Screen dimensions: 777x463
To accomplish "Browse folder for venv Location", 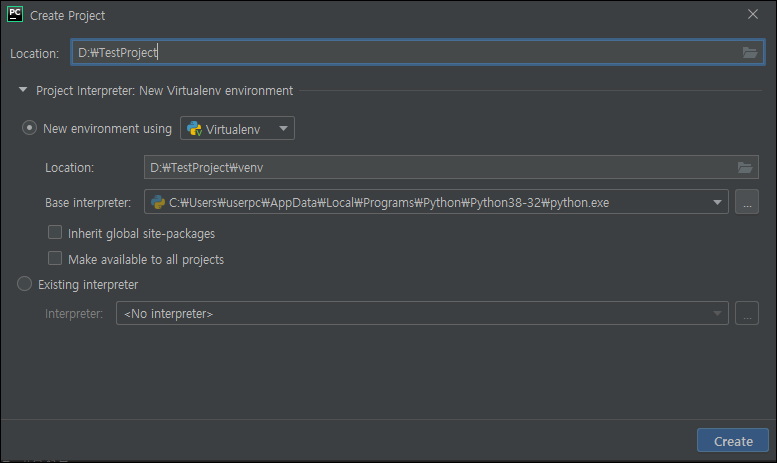I will 745,168.
